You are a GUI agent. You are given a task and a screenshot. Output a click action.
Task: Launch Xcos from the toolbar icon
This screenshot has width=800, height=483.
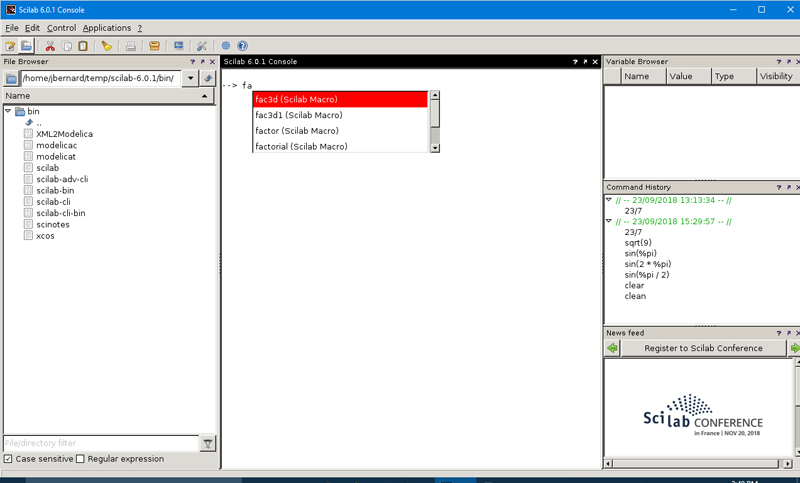tap(178, 46)
